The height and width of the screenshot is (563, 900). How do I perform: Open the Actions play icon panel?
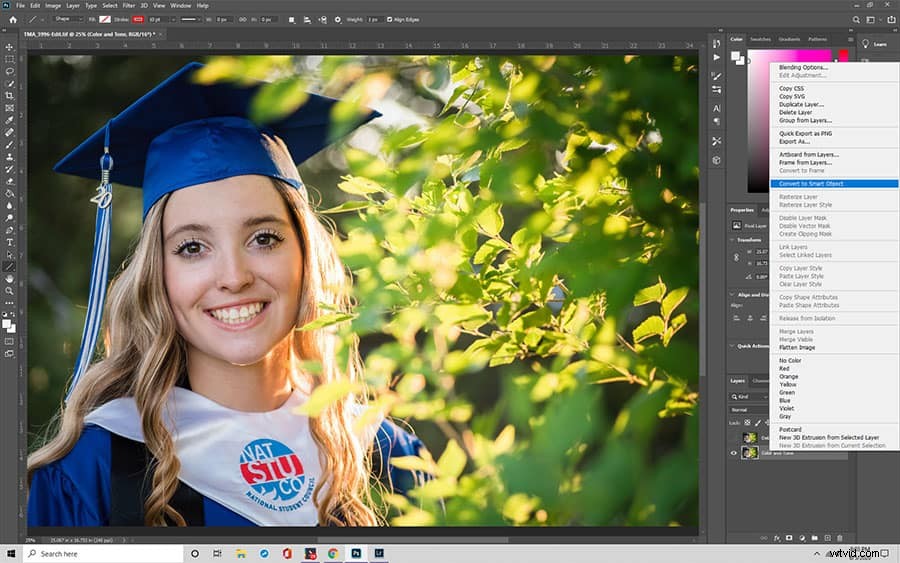(716, 57)
